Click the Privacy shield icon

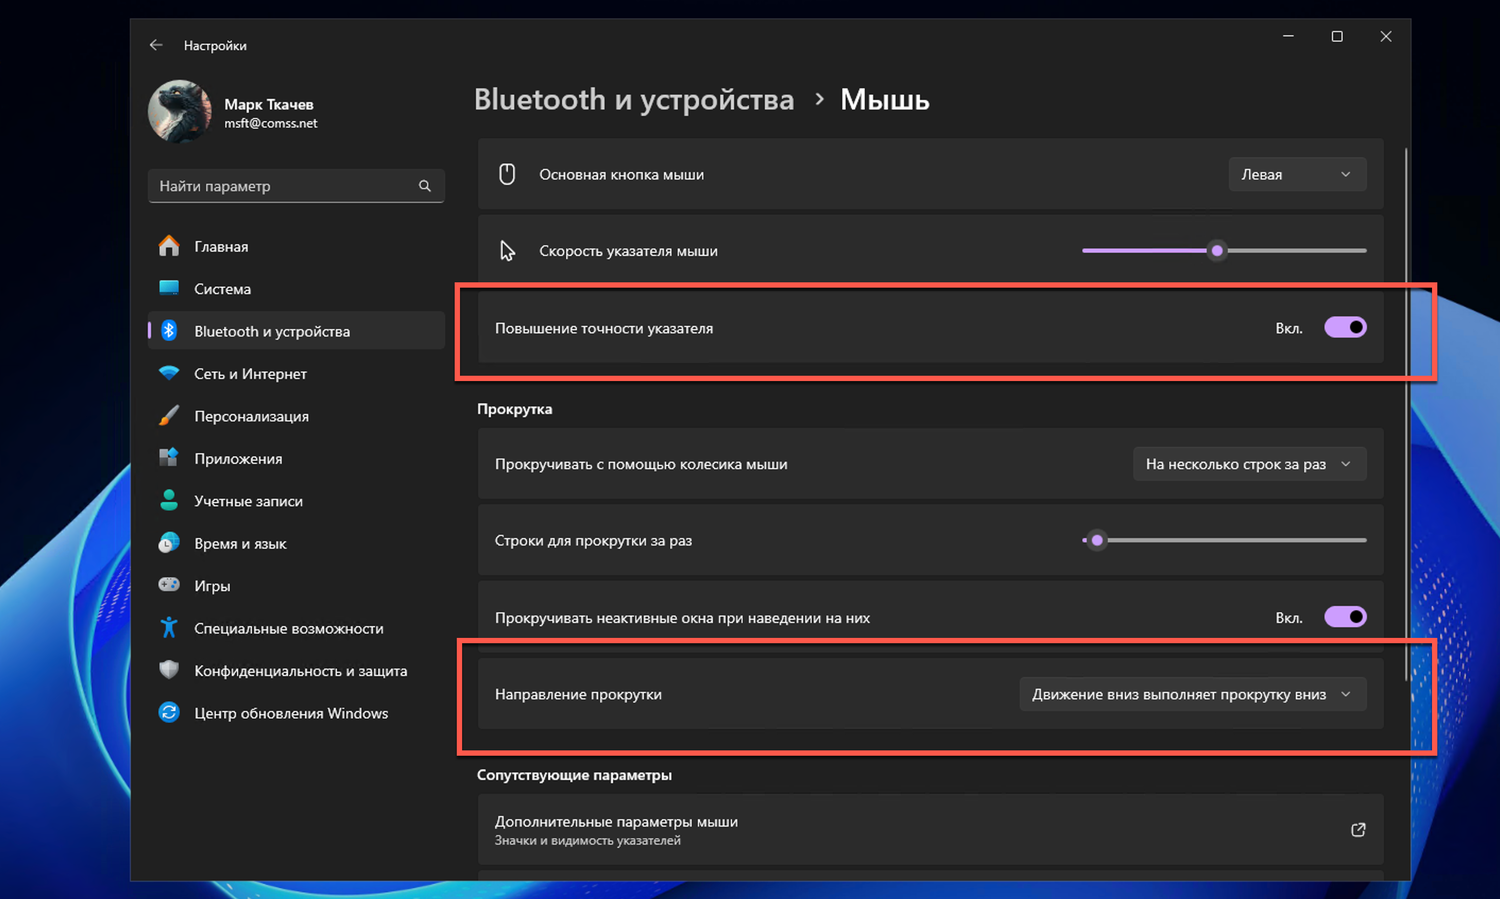pos(169,670)
